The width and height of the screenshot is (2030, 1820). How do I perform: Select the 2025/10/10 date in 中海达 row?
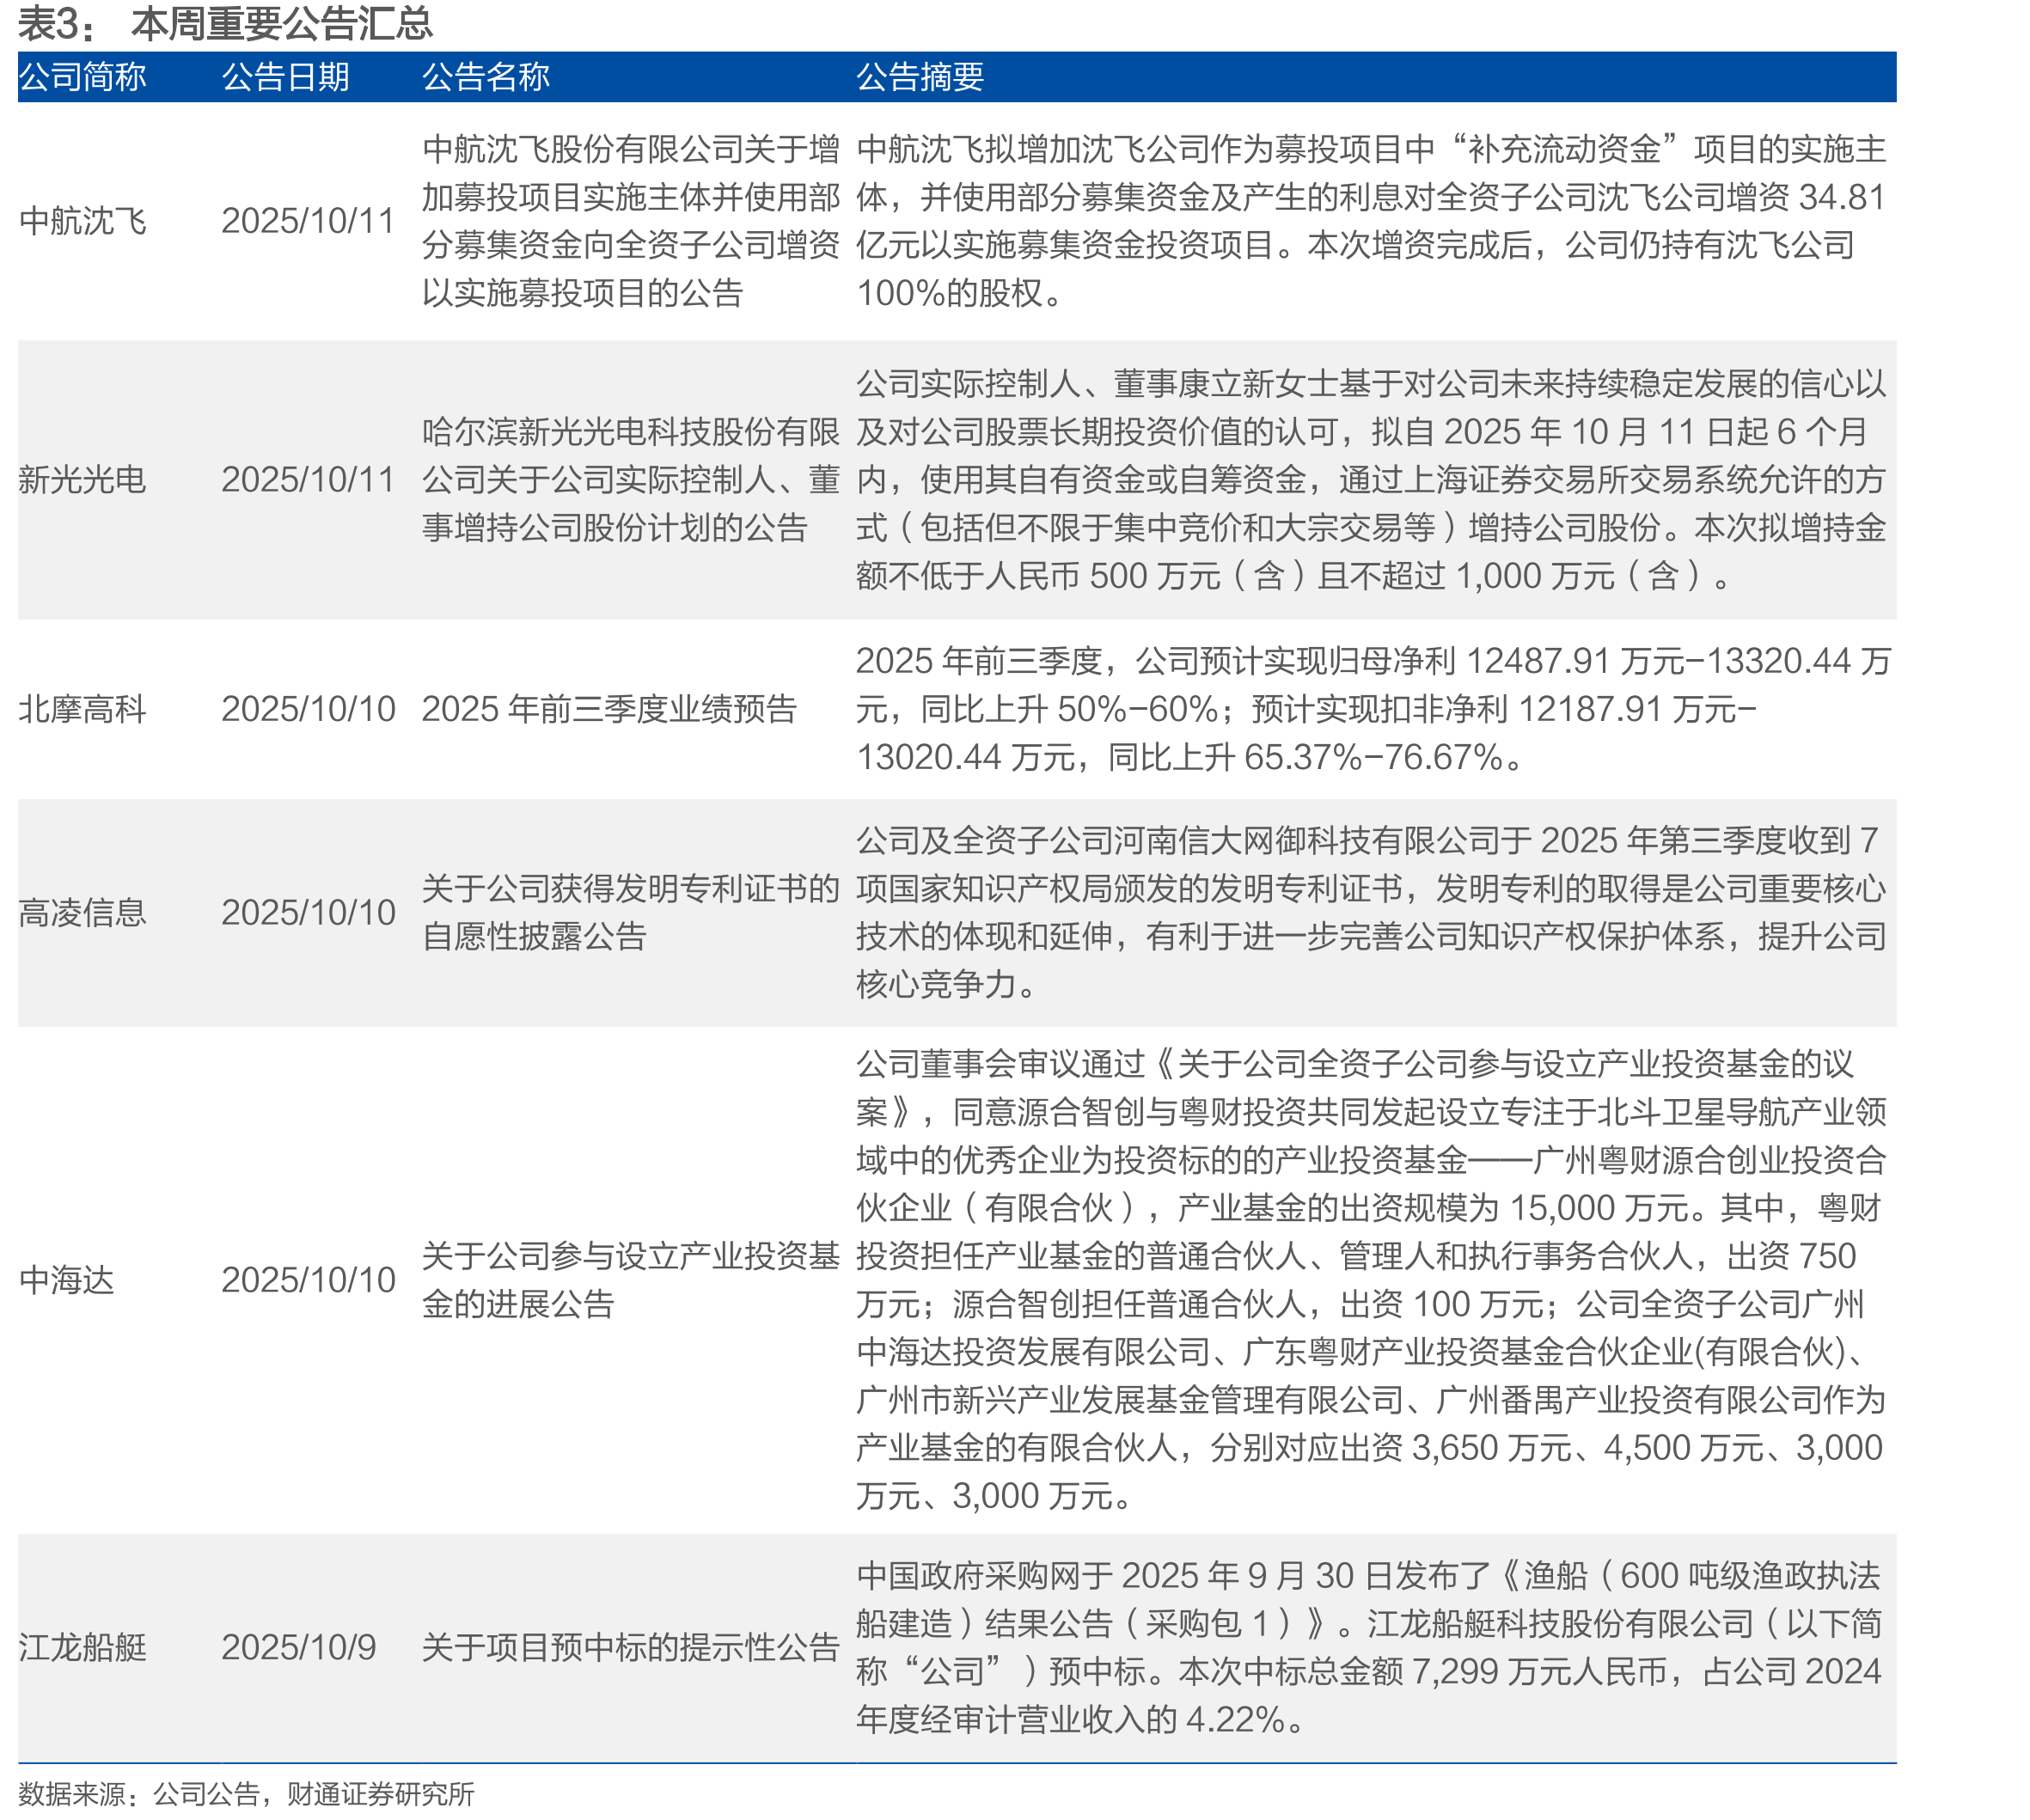pyautogui.click(x=308, y=1280)
